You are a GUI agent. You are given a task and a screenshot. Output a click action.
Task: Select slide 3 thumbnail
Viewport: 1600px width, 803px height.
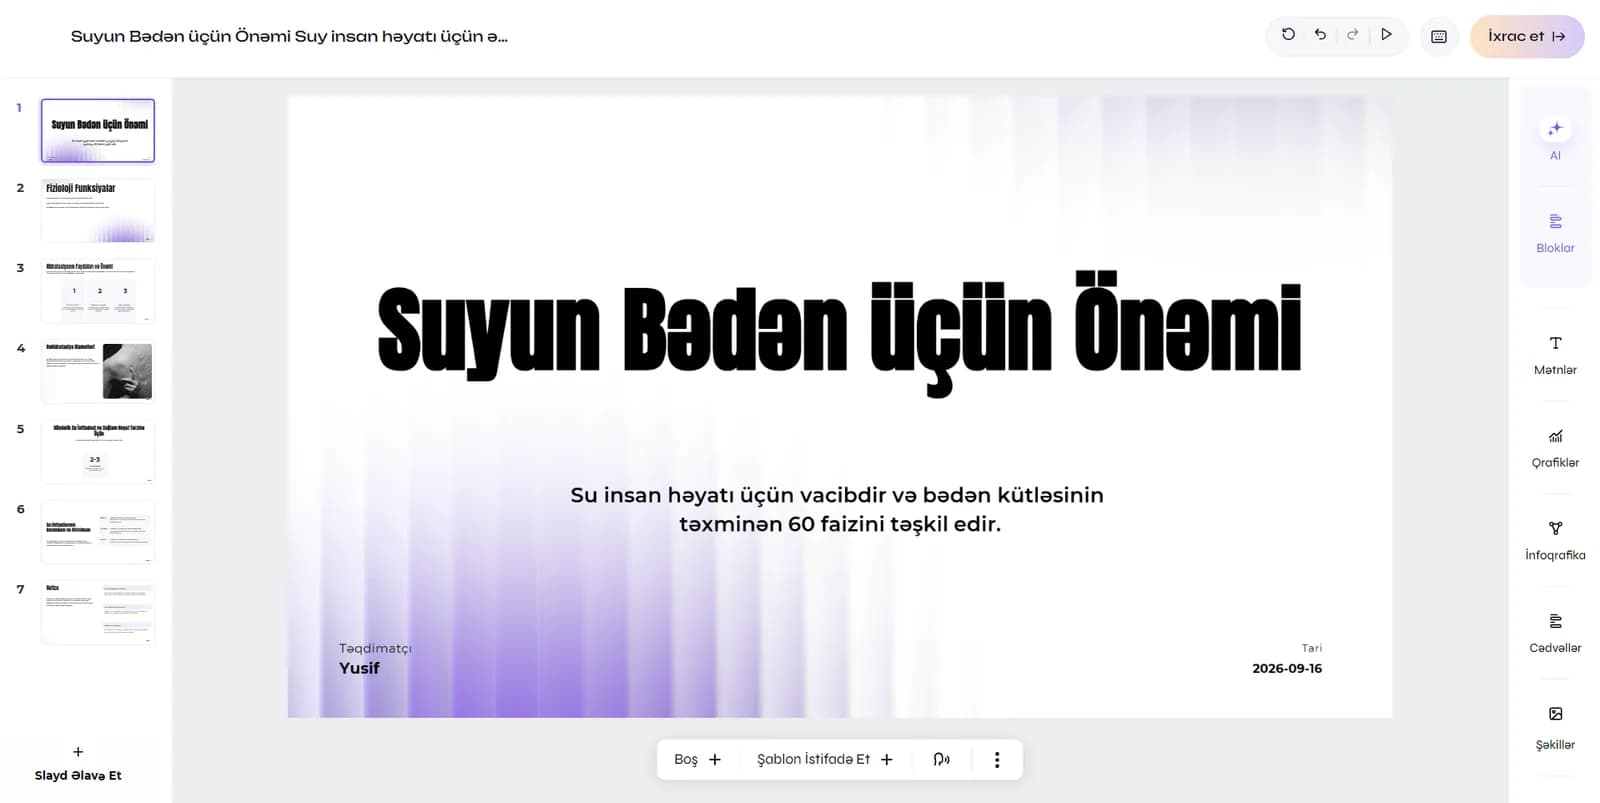[98, 291]
